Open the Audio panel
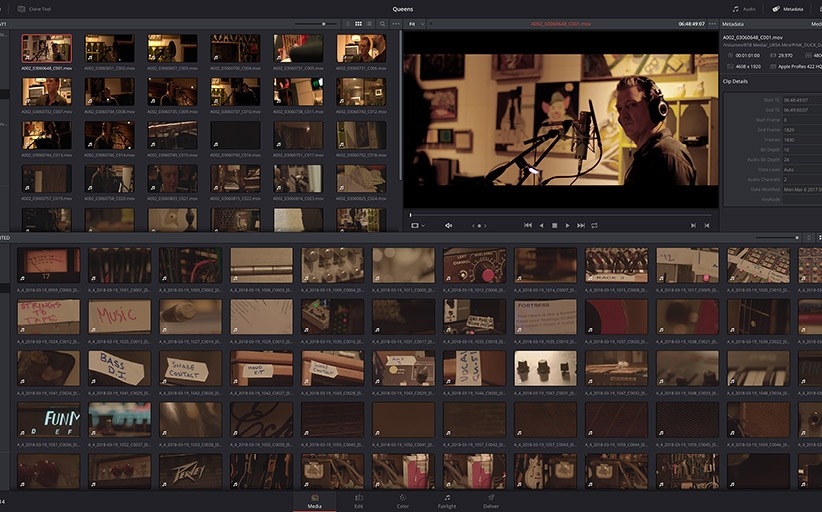This screenshot has width=822, height=512. click(x=743, y=8)
